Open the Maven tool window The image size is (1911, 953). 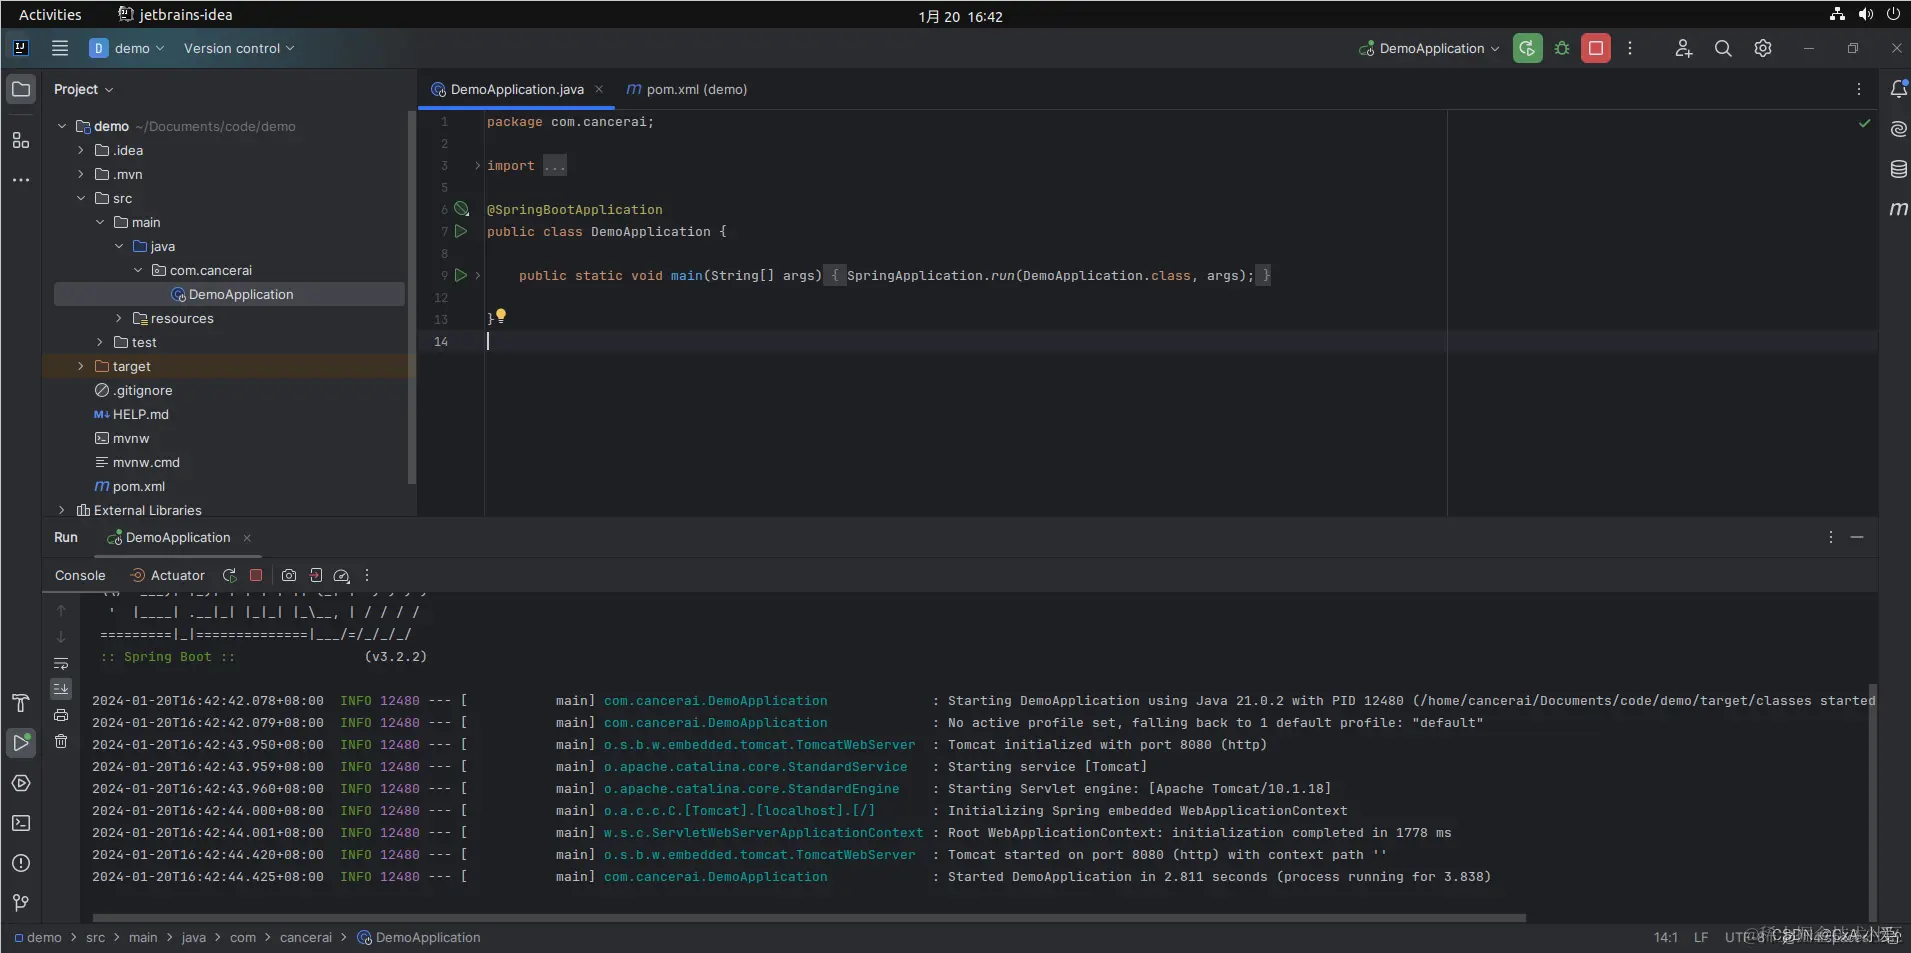[1898, 208]
